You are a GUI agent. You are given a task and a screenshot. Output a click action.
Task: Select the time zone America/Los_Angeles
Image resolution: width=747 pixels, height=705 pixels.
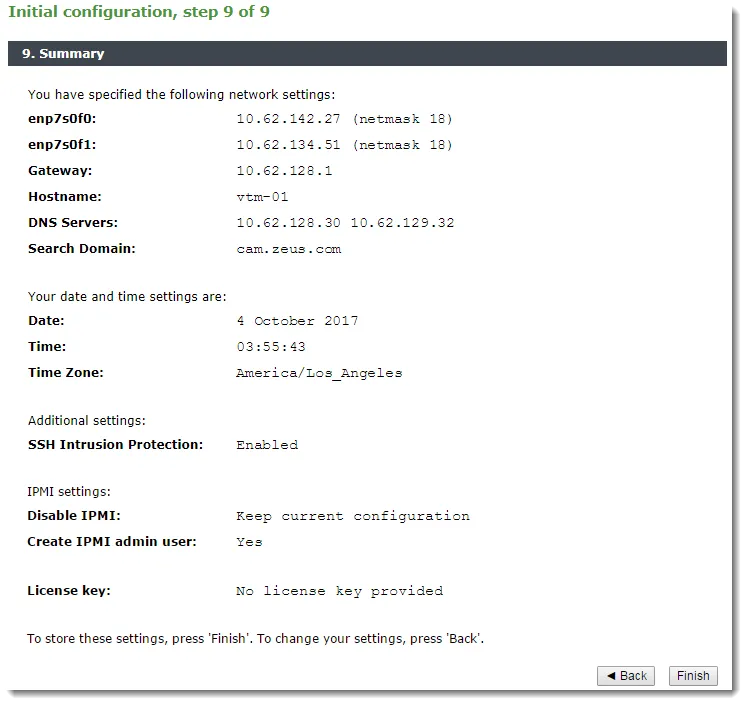pos(319,373)
